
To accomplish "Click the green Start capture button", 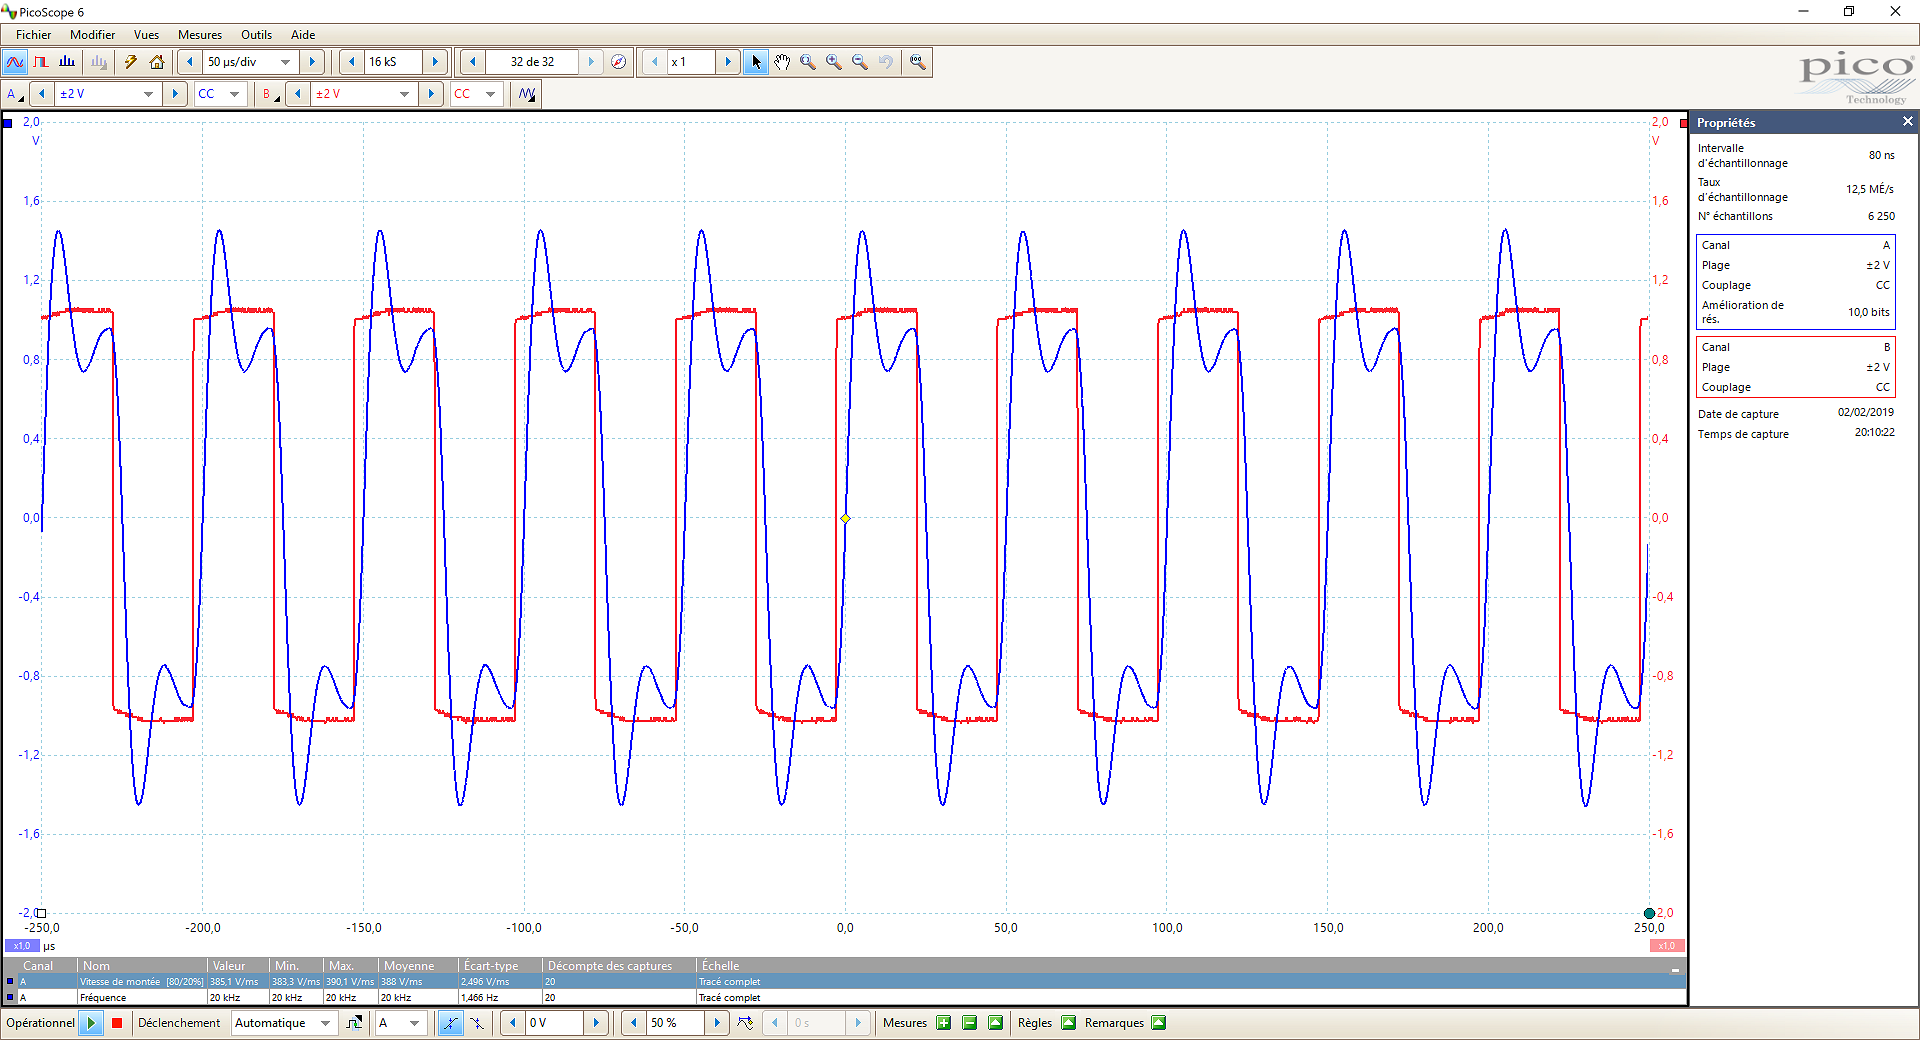I will (x=91, y=1023).
